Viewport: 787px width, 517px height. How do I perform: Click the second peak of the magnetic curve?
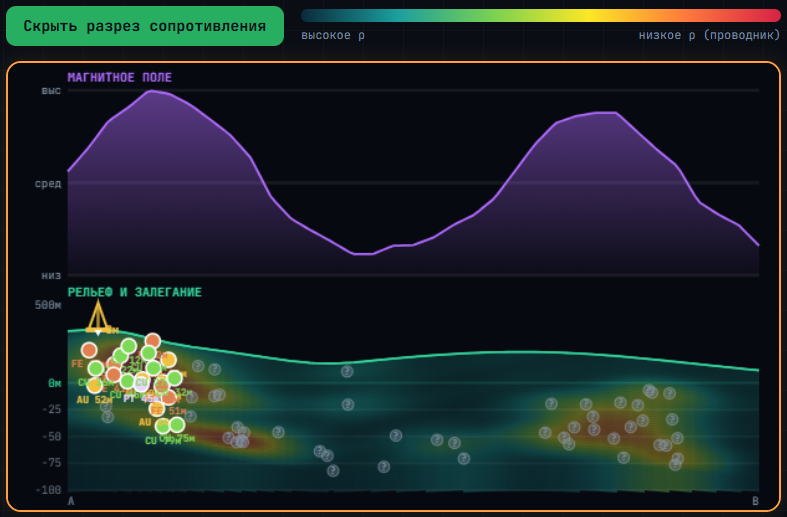605,112
